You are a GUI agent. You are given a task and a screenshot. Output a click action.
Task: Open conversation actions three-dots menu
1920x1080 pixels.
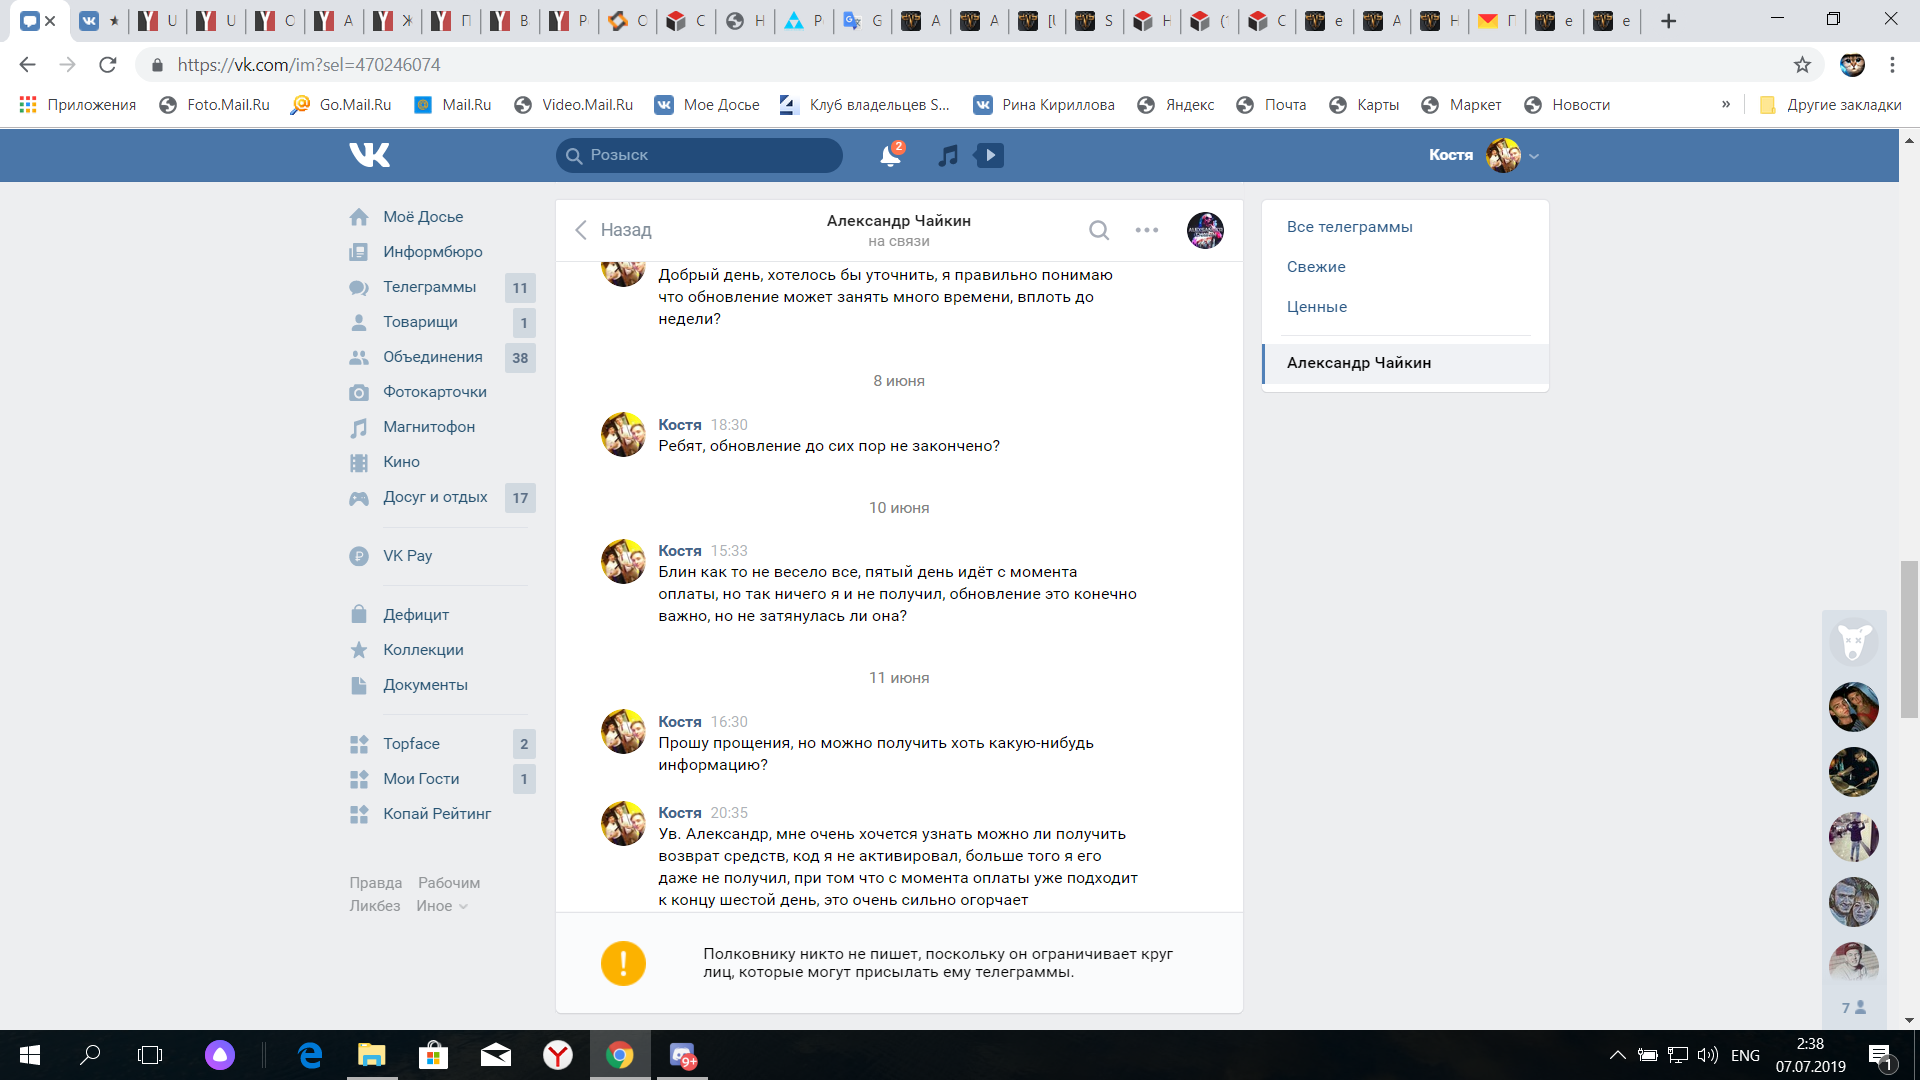tap(1147, 231)
